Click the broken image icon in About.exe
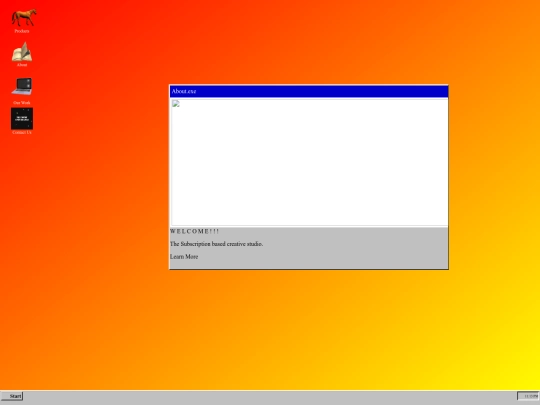This screenshot has height=405, width=540. pyautogui.click(x=176, y=104)
